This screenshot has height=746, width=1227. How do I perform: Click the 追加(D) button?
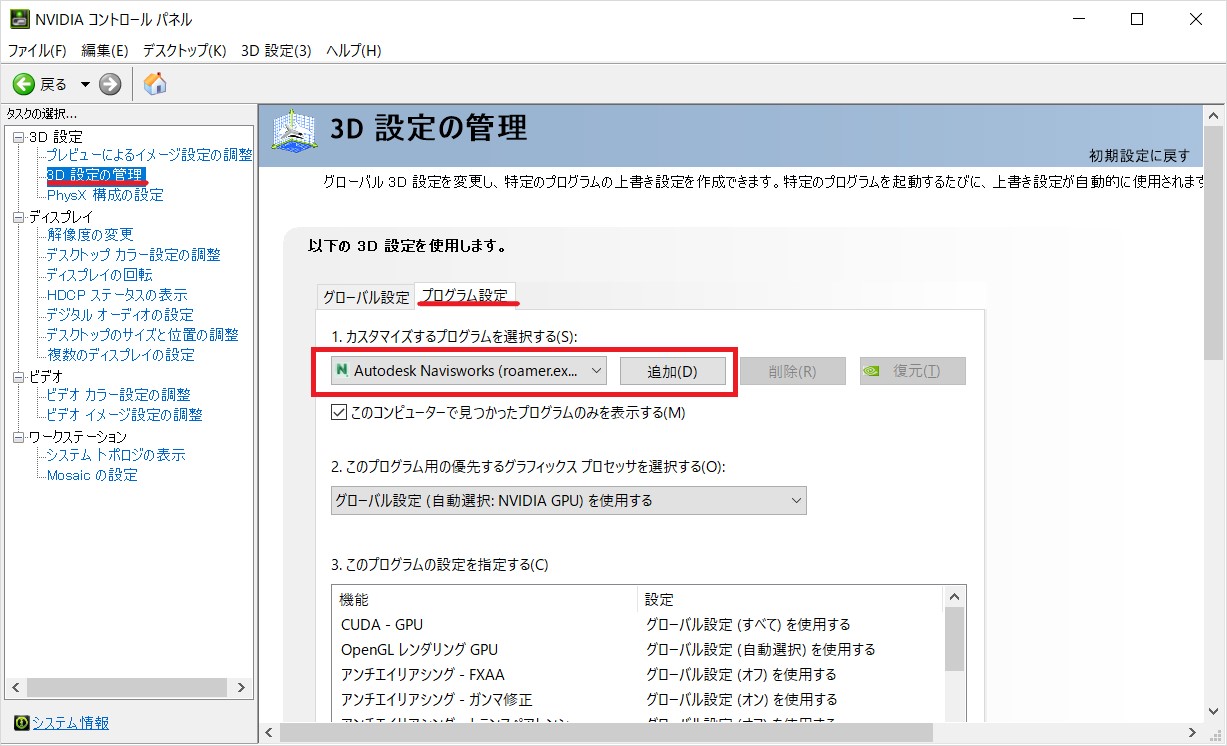coord(673,371)
